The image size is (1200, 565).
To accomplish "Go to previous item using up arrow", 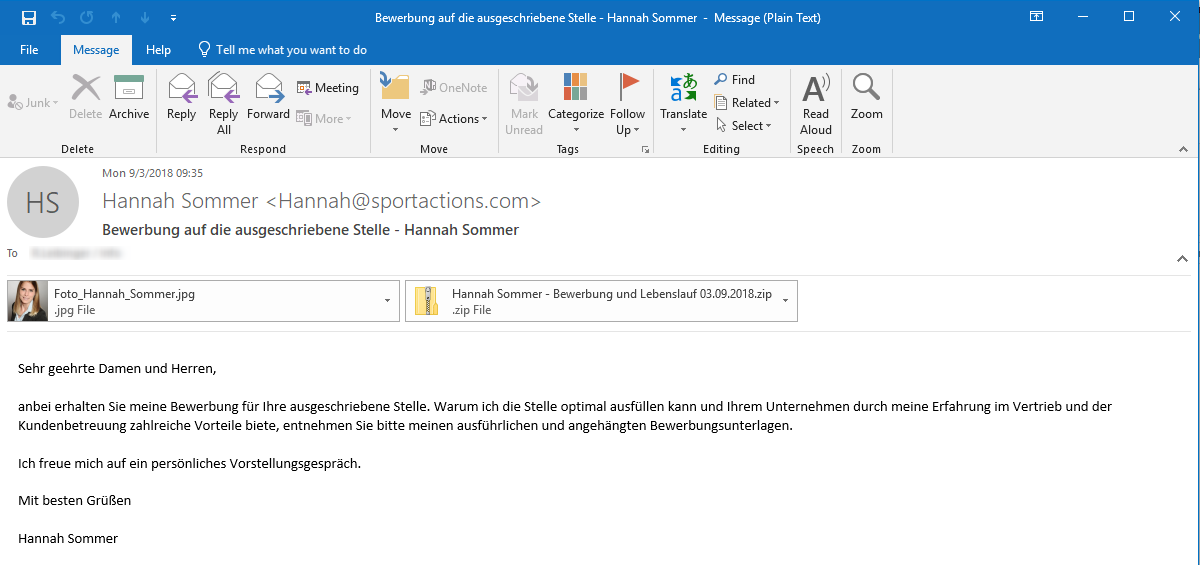I will (116, 17).
